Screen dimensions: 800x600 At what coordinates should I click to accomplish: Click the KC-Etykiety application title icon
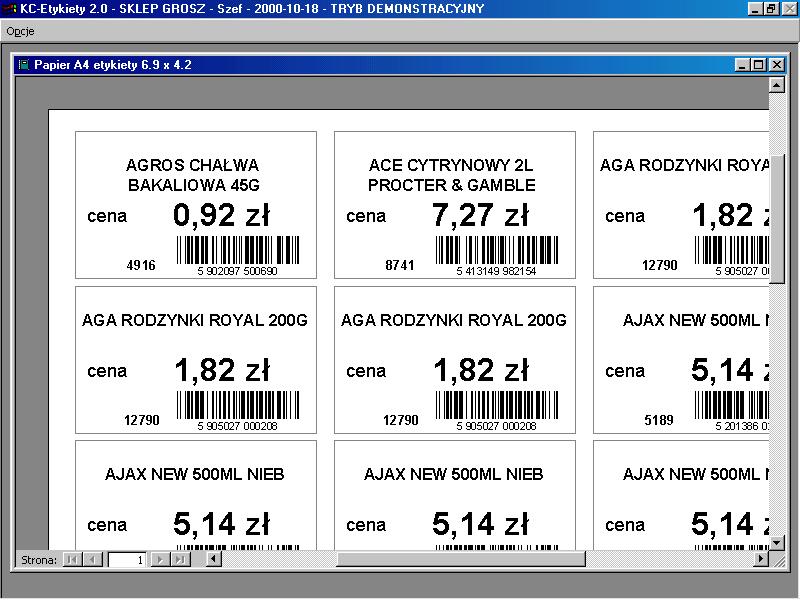click(9, 9)
